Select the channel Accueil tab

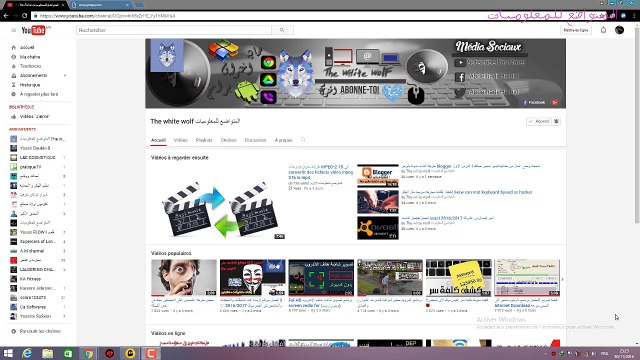(158, 140)
